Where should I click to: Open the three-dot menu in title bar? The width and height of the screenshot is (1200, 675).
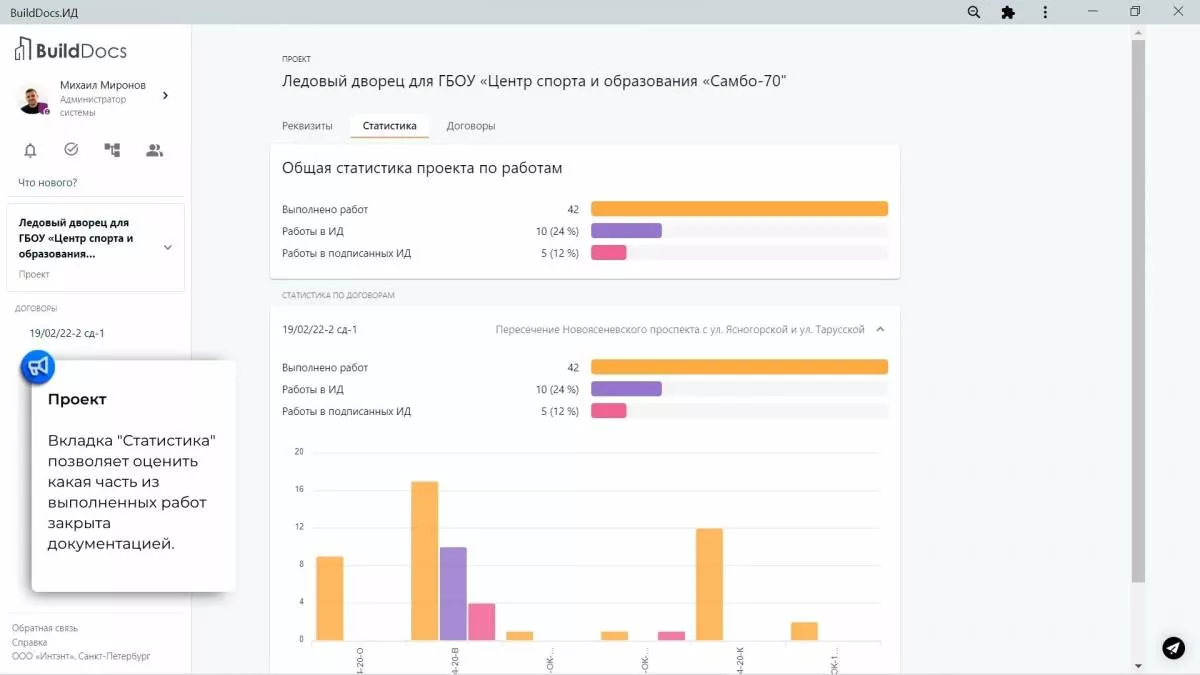1045,12
